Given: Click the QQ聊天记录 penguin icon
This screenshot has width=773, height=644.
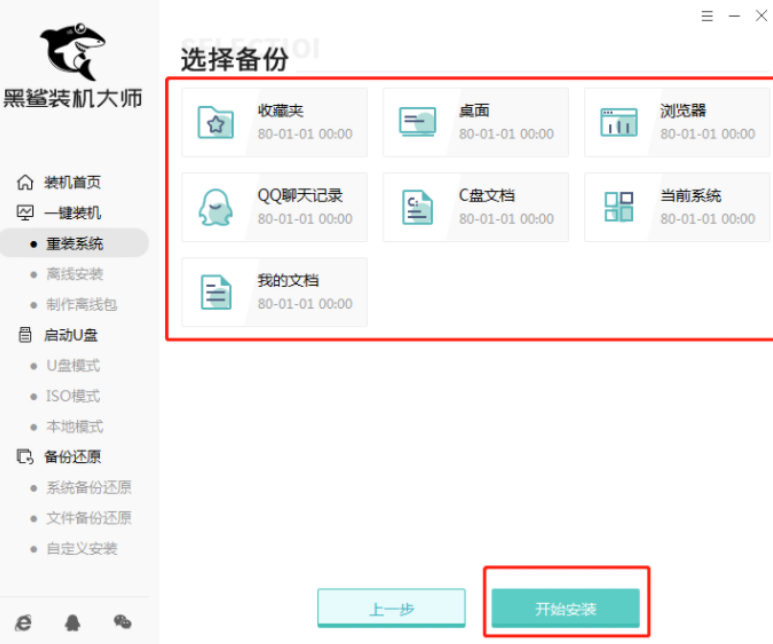Looking at the screenshot, I should click(215, 207).
